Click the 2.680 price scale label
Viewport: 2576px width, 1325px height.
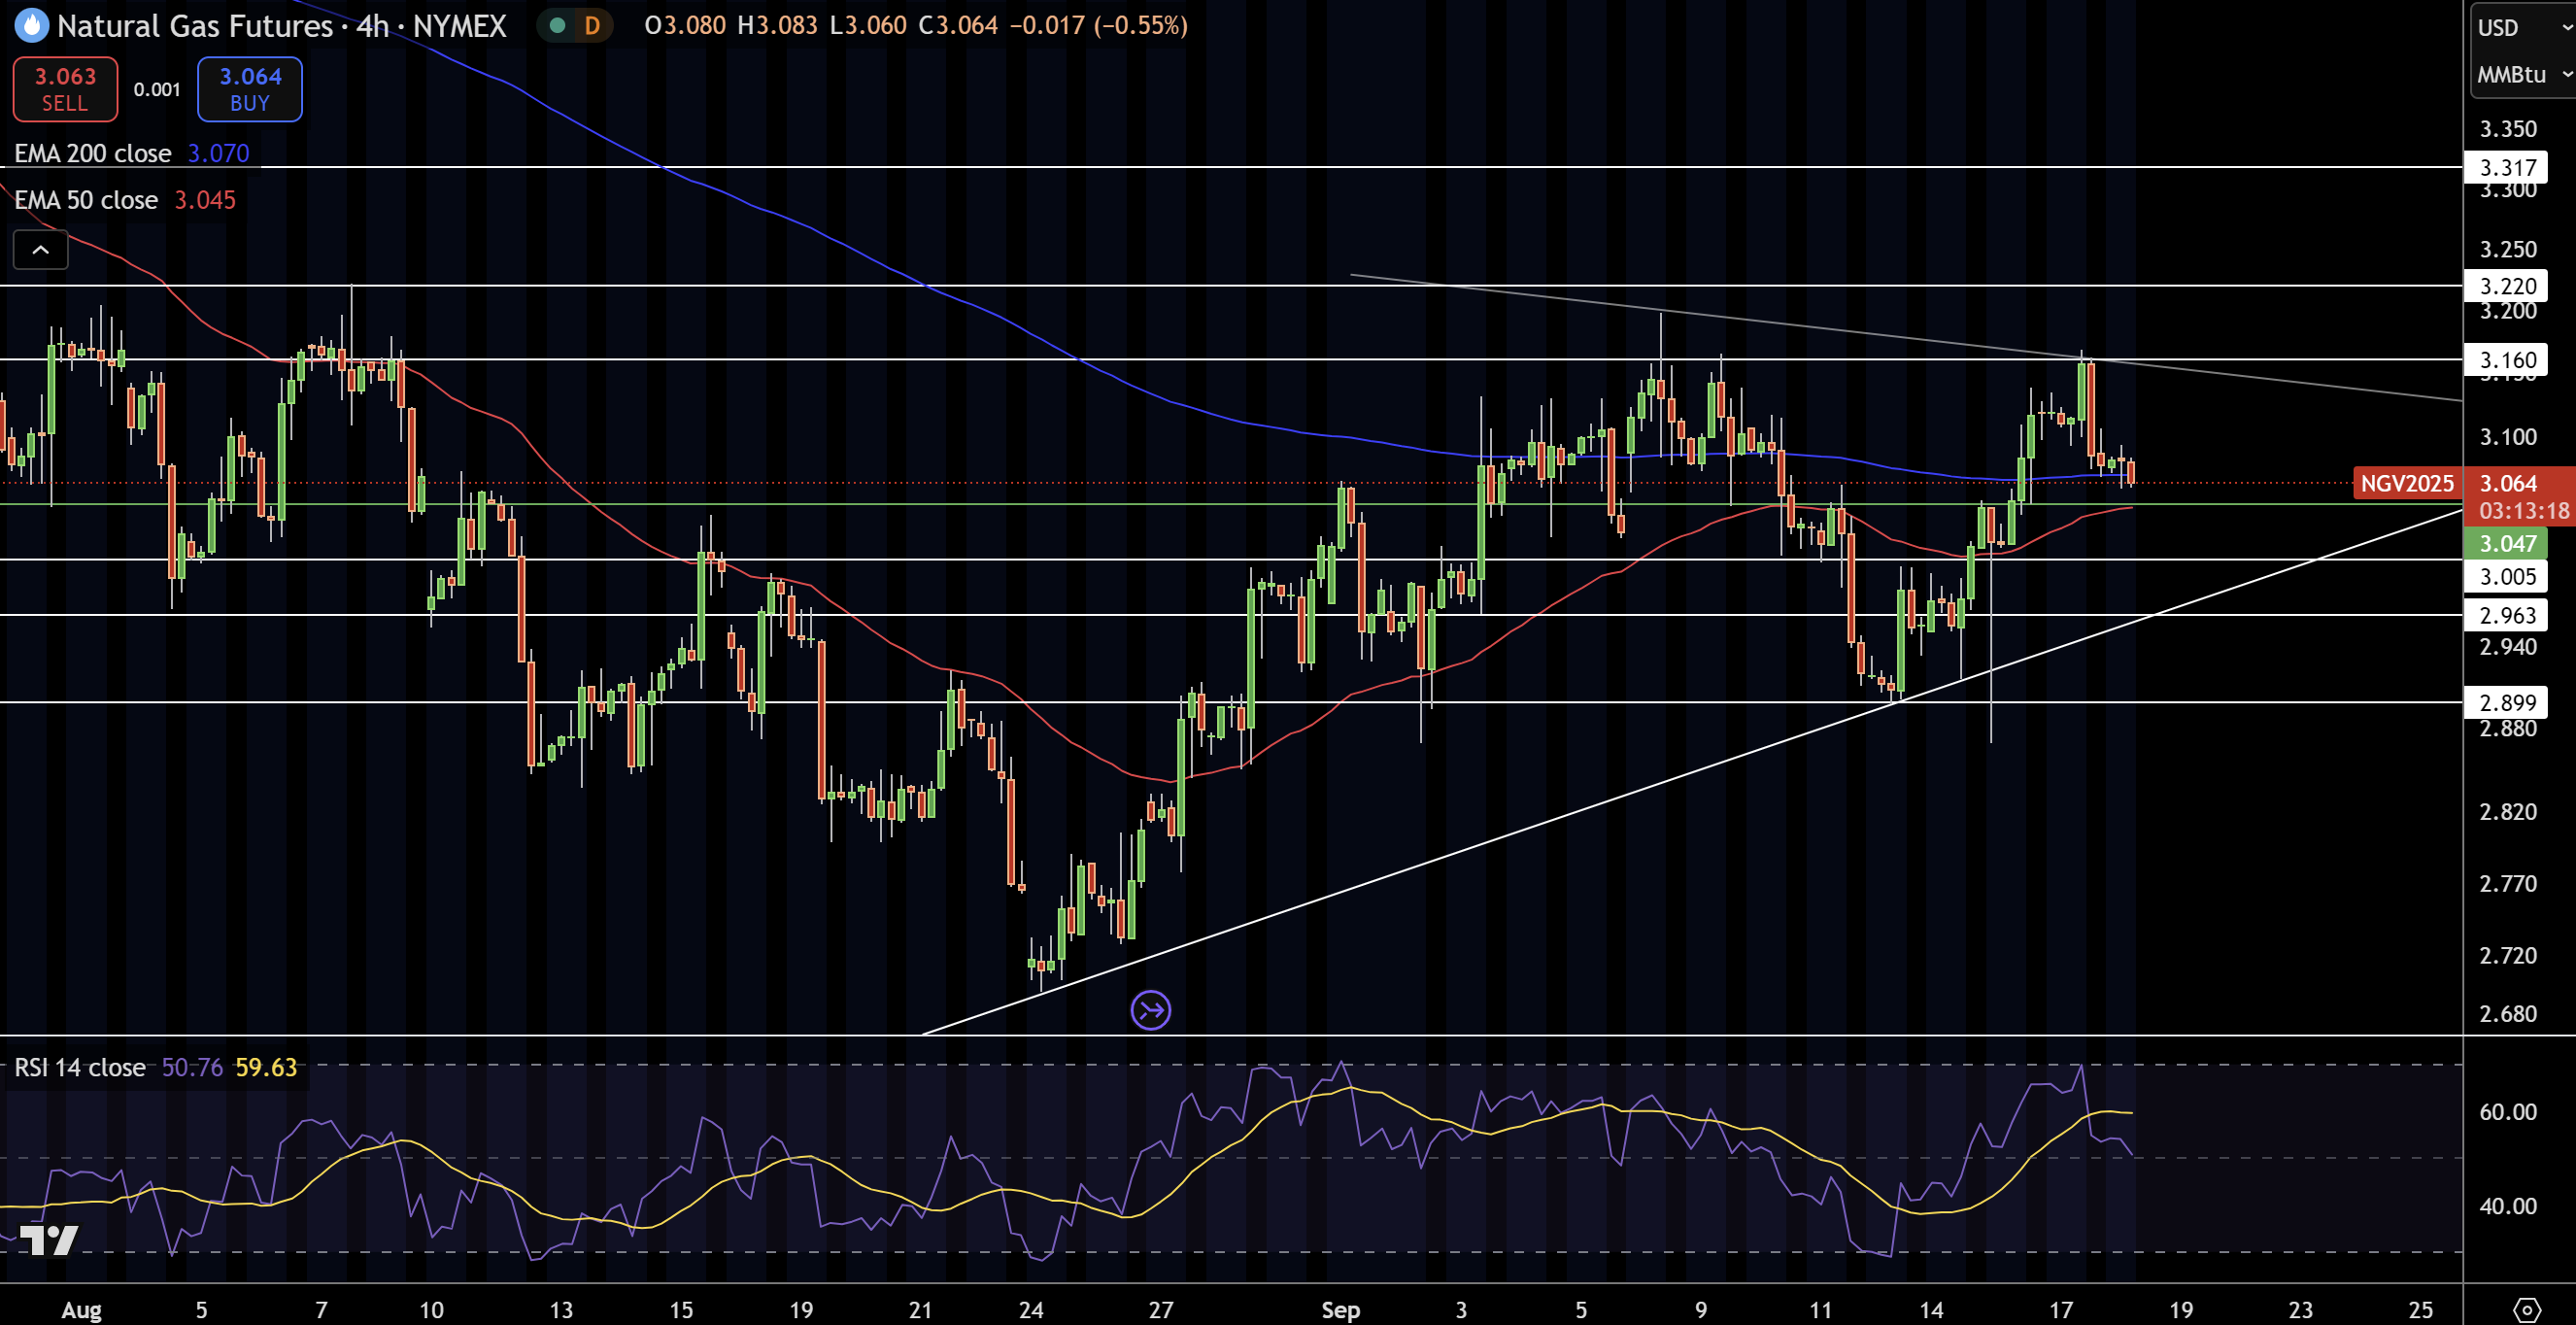click(x=2508, y=1014)
